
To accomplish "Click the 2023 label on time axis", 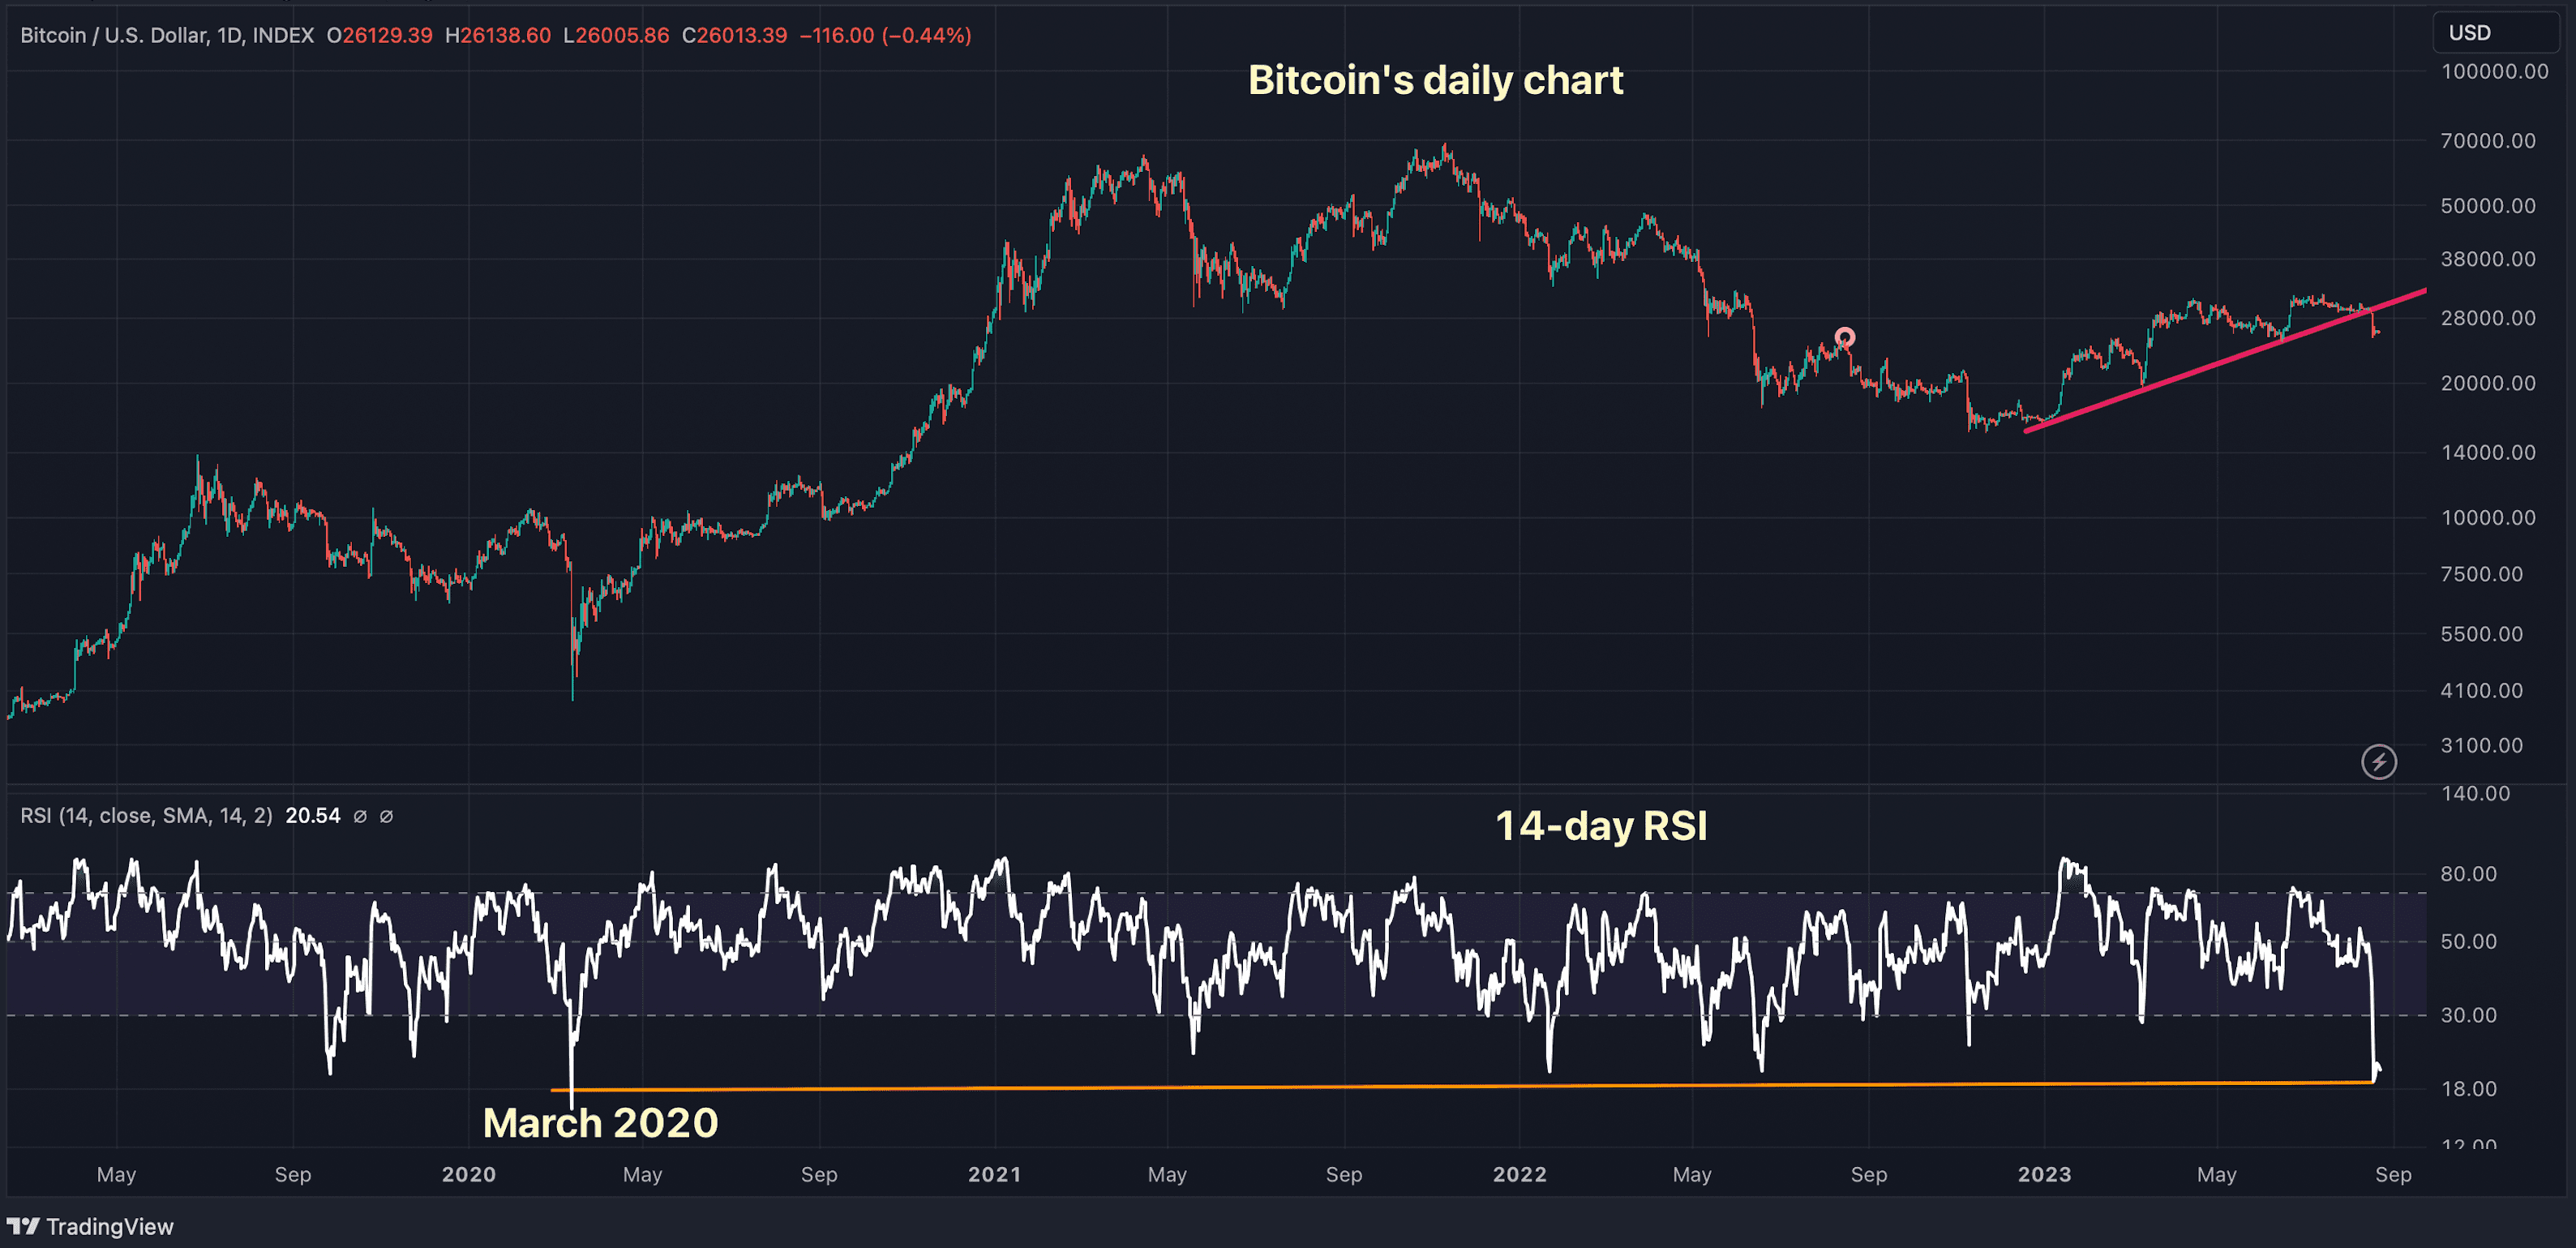I will coord(2044,1175).
